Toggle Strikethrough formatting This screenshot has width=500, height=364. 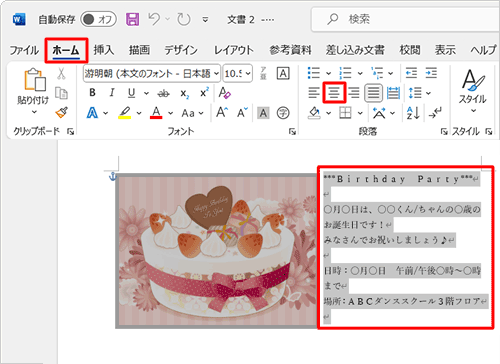click(x=163, y=94)
